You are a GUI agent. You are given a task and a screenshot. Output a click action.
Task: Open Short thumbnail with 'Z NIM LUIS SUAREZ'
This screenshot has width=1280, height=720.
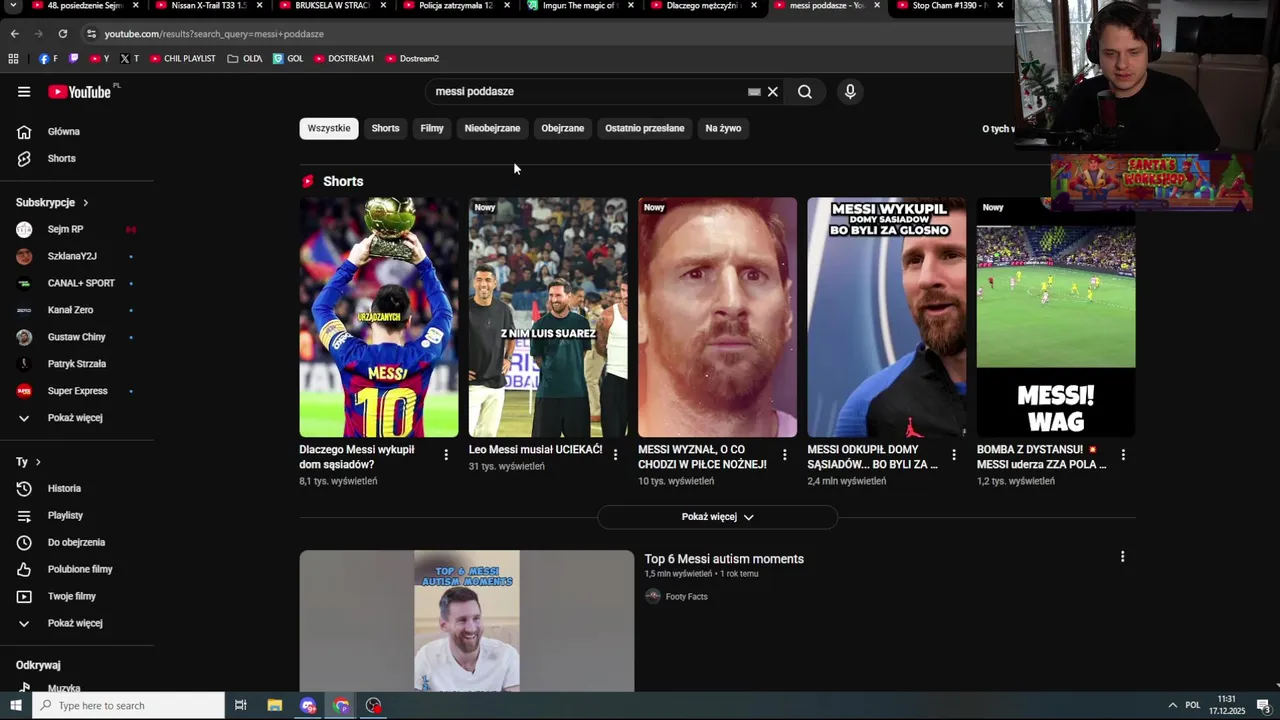548,317
